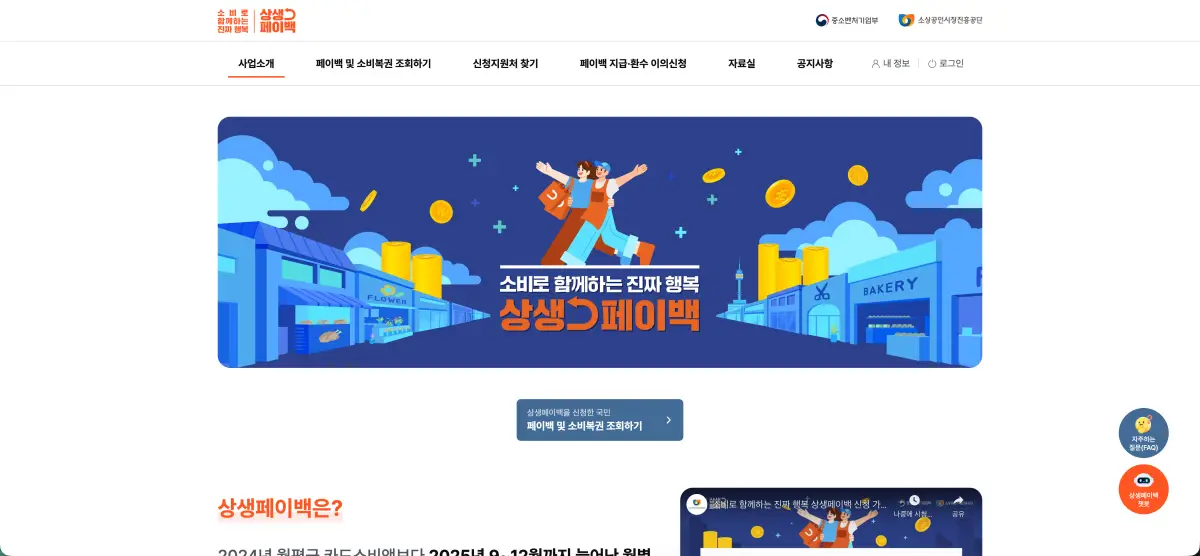Click the blue 페이백 및 소비복권 조회하기 button
Viewport: 1200px width, 556px height.
click(600, 420)
